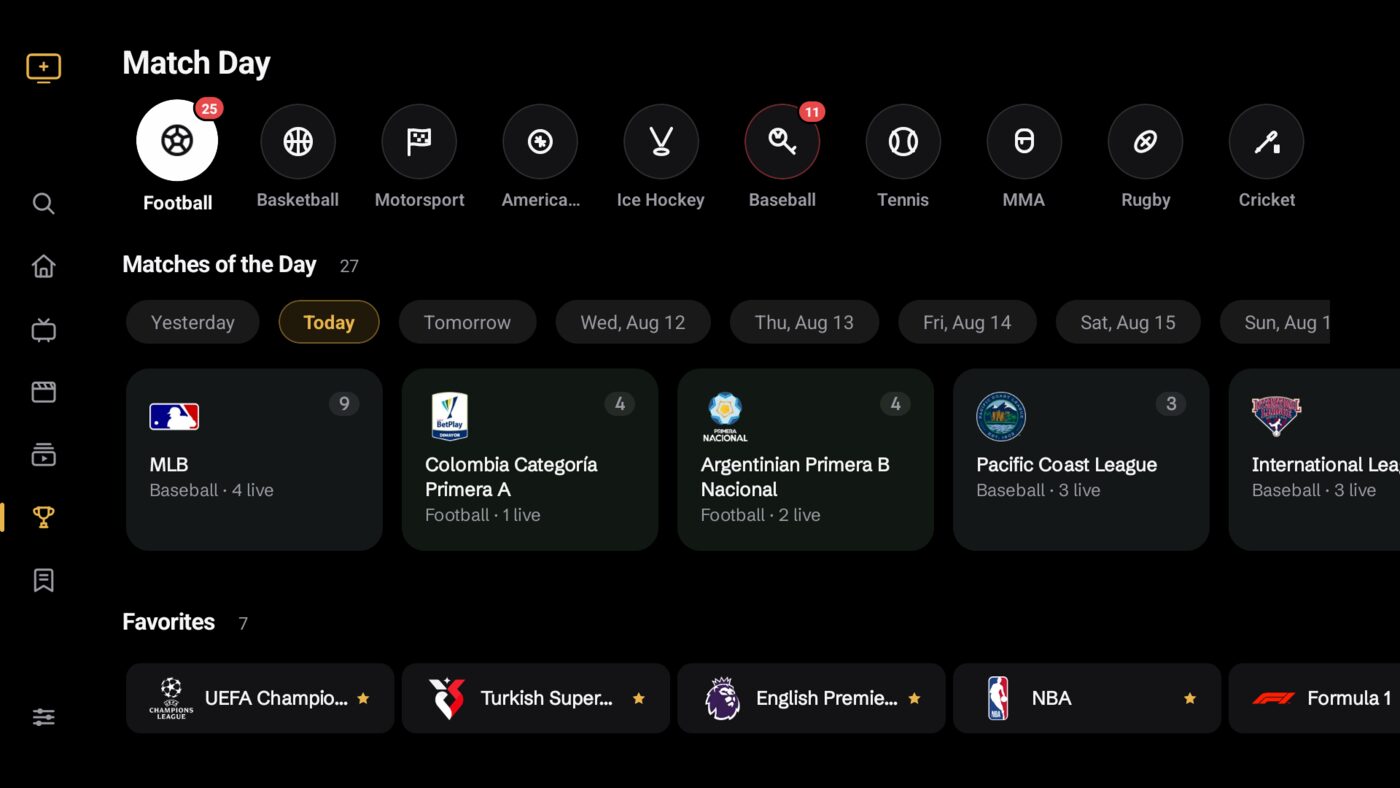Click the "Football · 1 live" text
Screen dimensions: 1400x788
(482, 515)
